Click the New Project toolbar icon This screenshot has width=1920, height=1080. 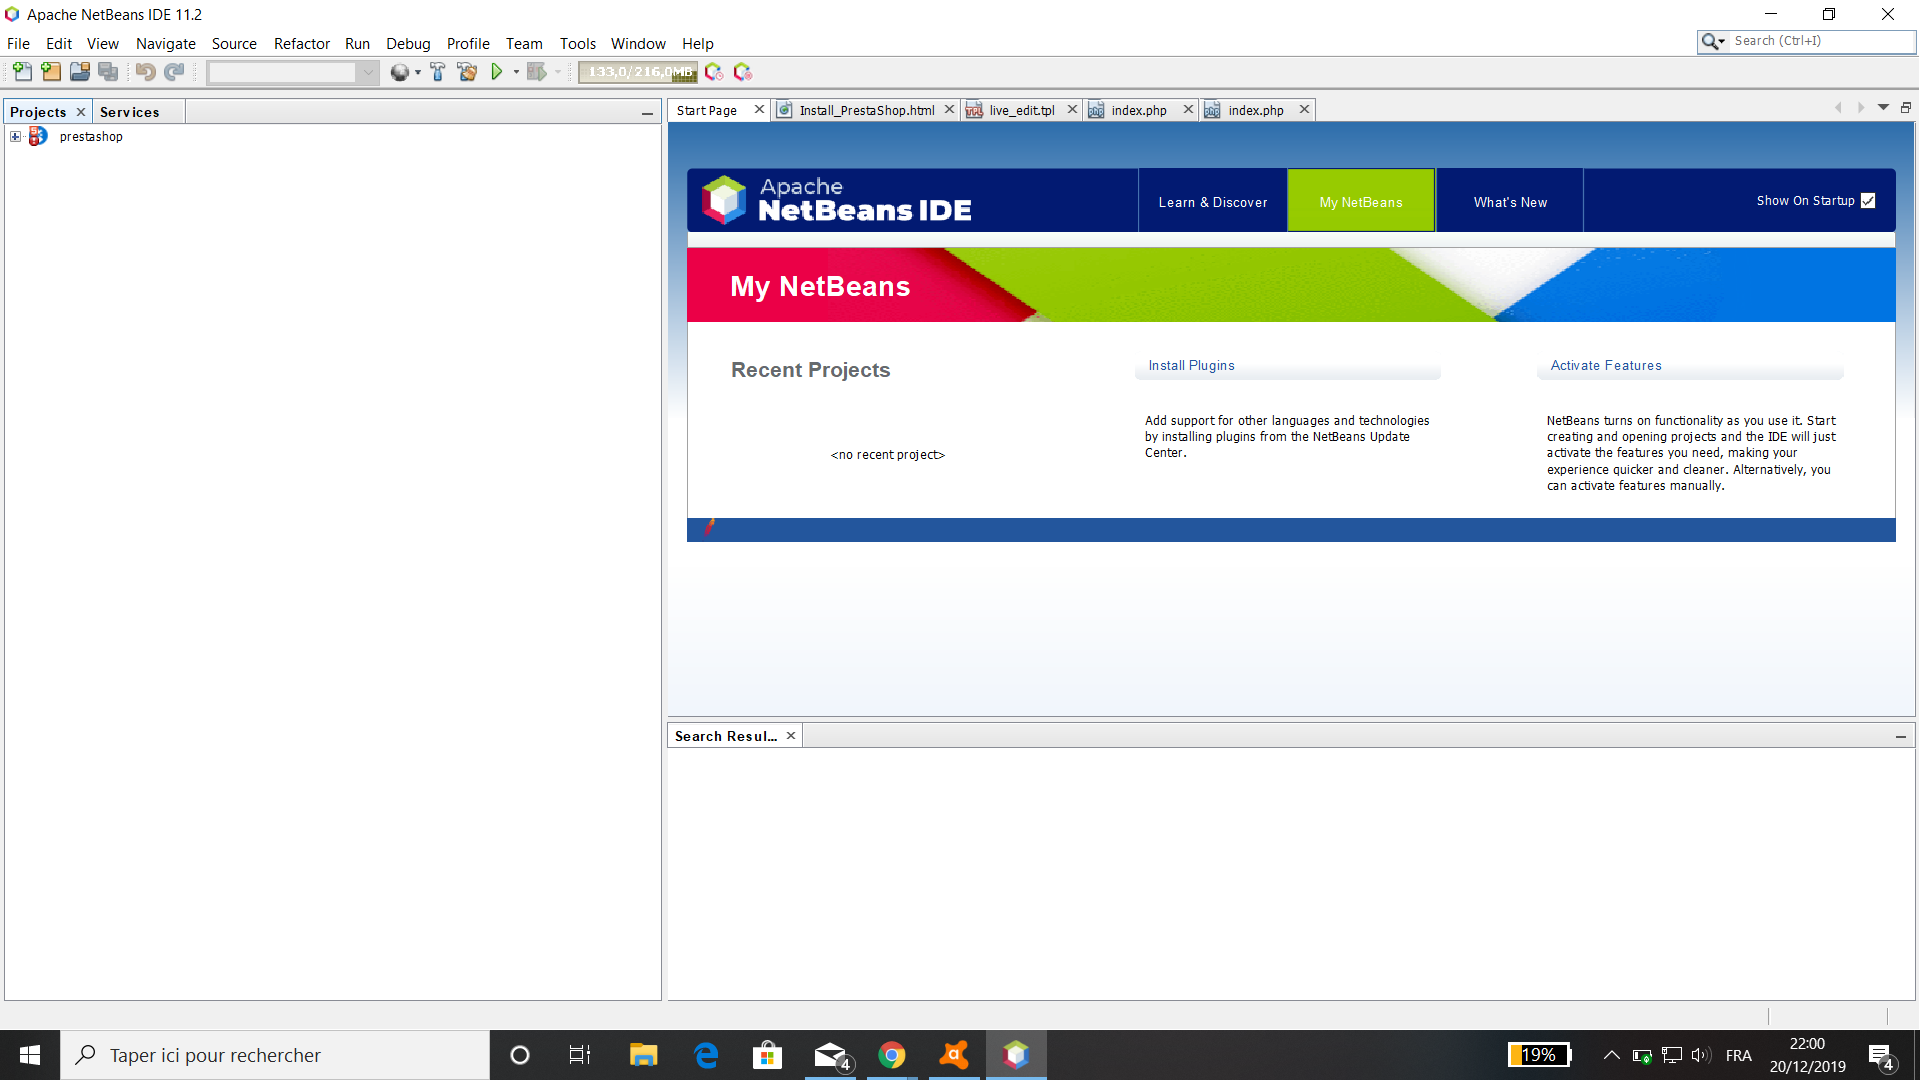coord(51,72)
